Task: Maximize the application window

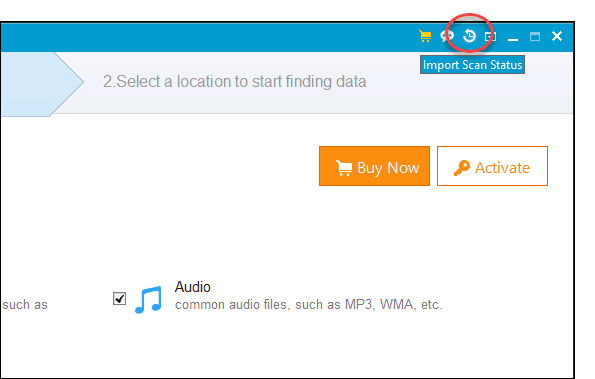Action: 535,36
